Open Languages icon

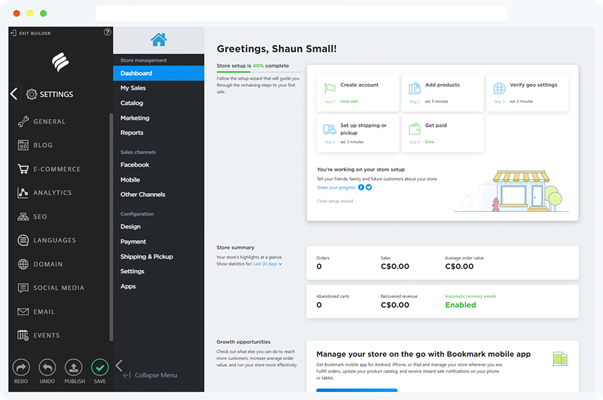point(23,240)
